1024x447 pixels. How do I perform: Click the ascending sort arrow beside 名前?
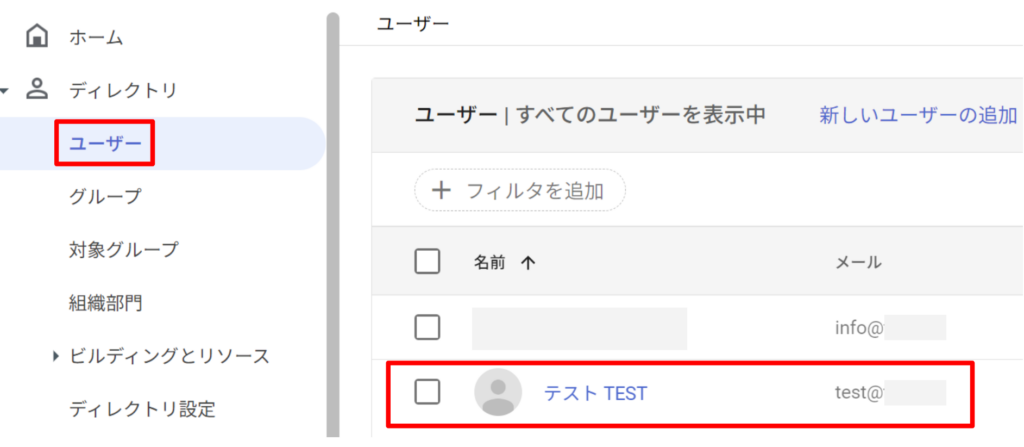pos(528,262)
